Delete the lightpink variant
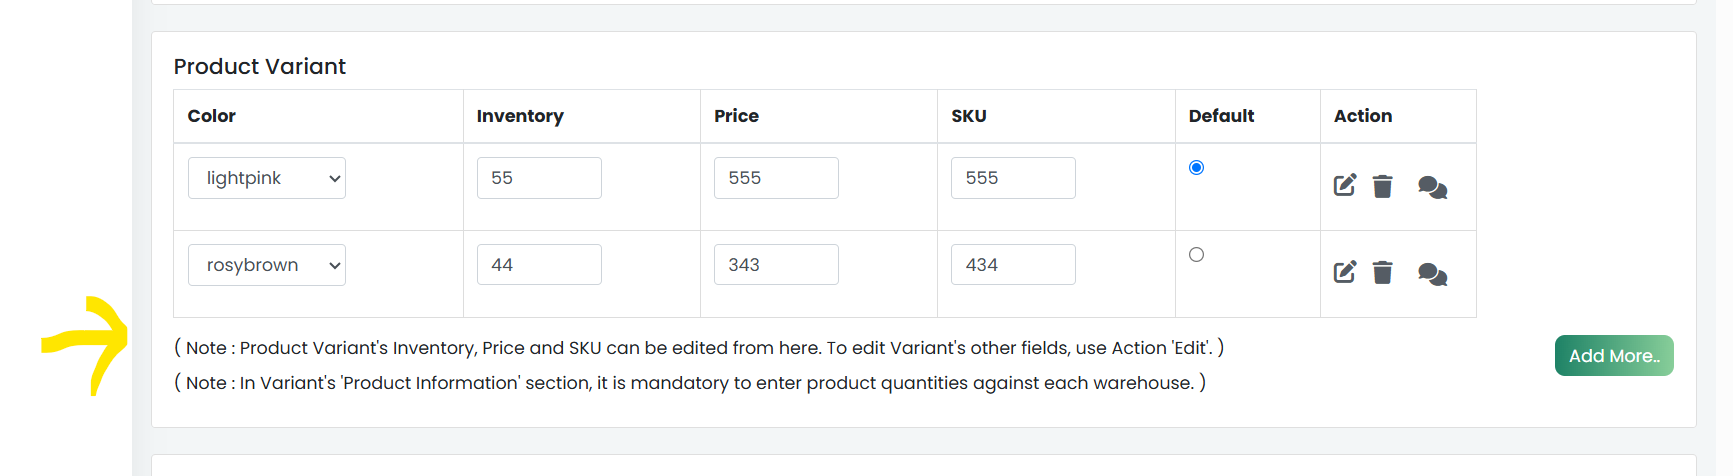 pyautogui.click(x=1383, y=186)
